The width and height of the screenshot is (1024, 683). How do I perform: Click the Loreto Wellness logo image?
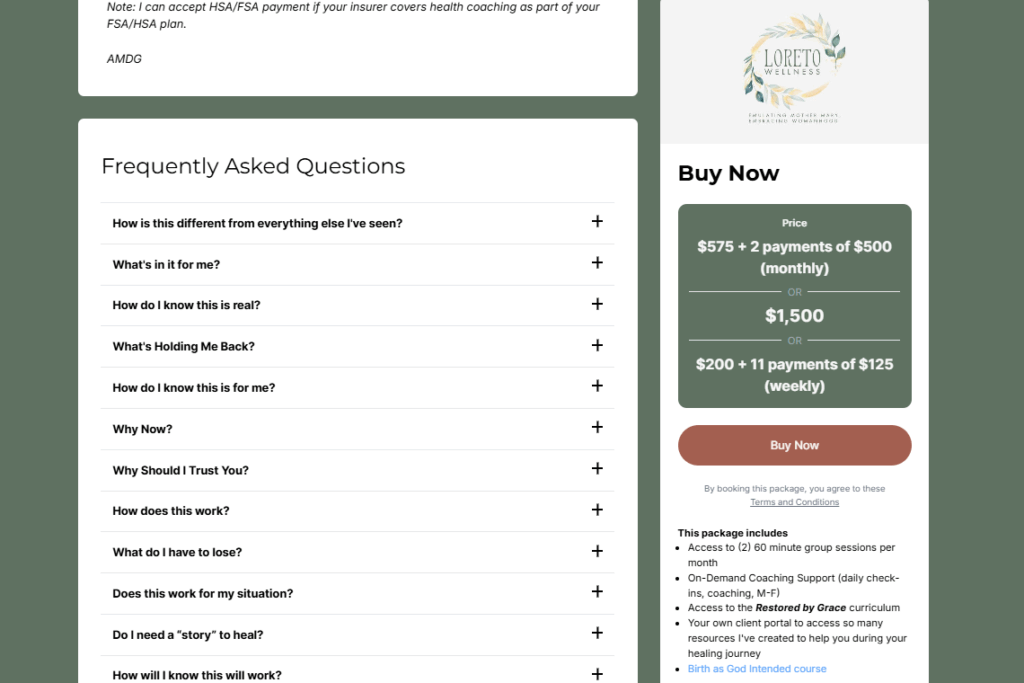pyautogui.click(x=794, y=68)
